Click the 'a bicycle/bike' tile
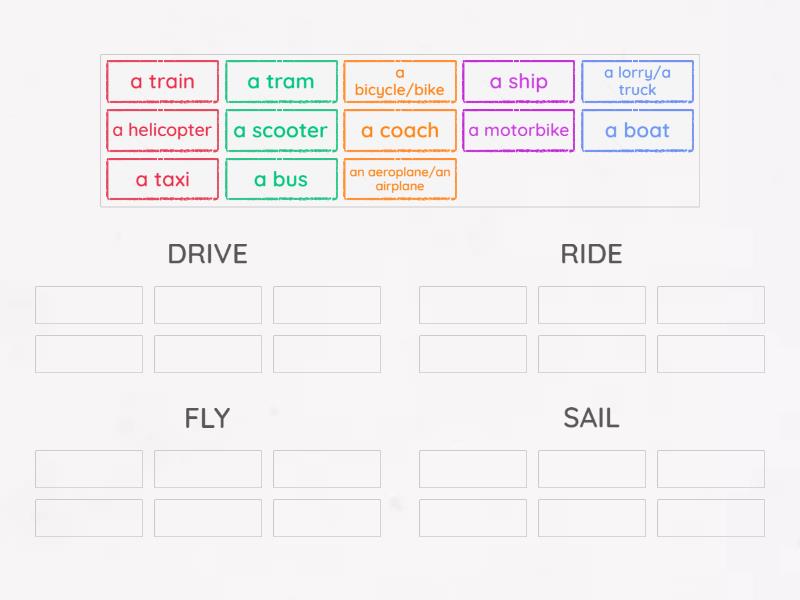The height and width of the screenshot is (600, 800). tap(400, 81)
